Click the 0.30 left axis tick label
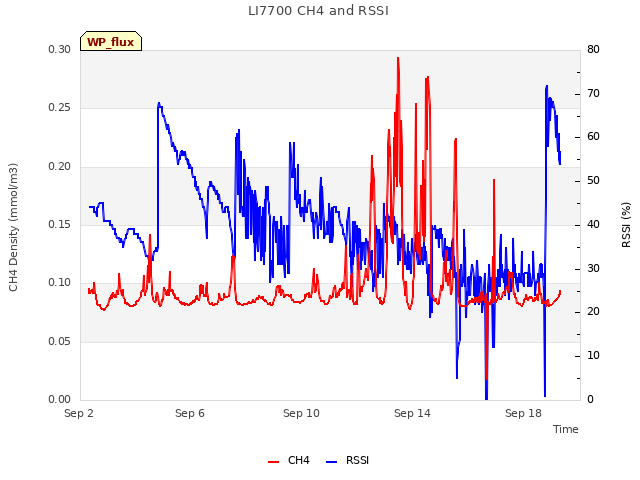This screenshot has height=480, width=640. tap(60, 49)
